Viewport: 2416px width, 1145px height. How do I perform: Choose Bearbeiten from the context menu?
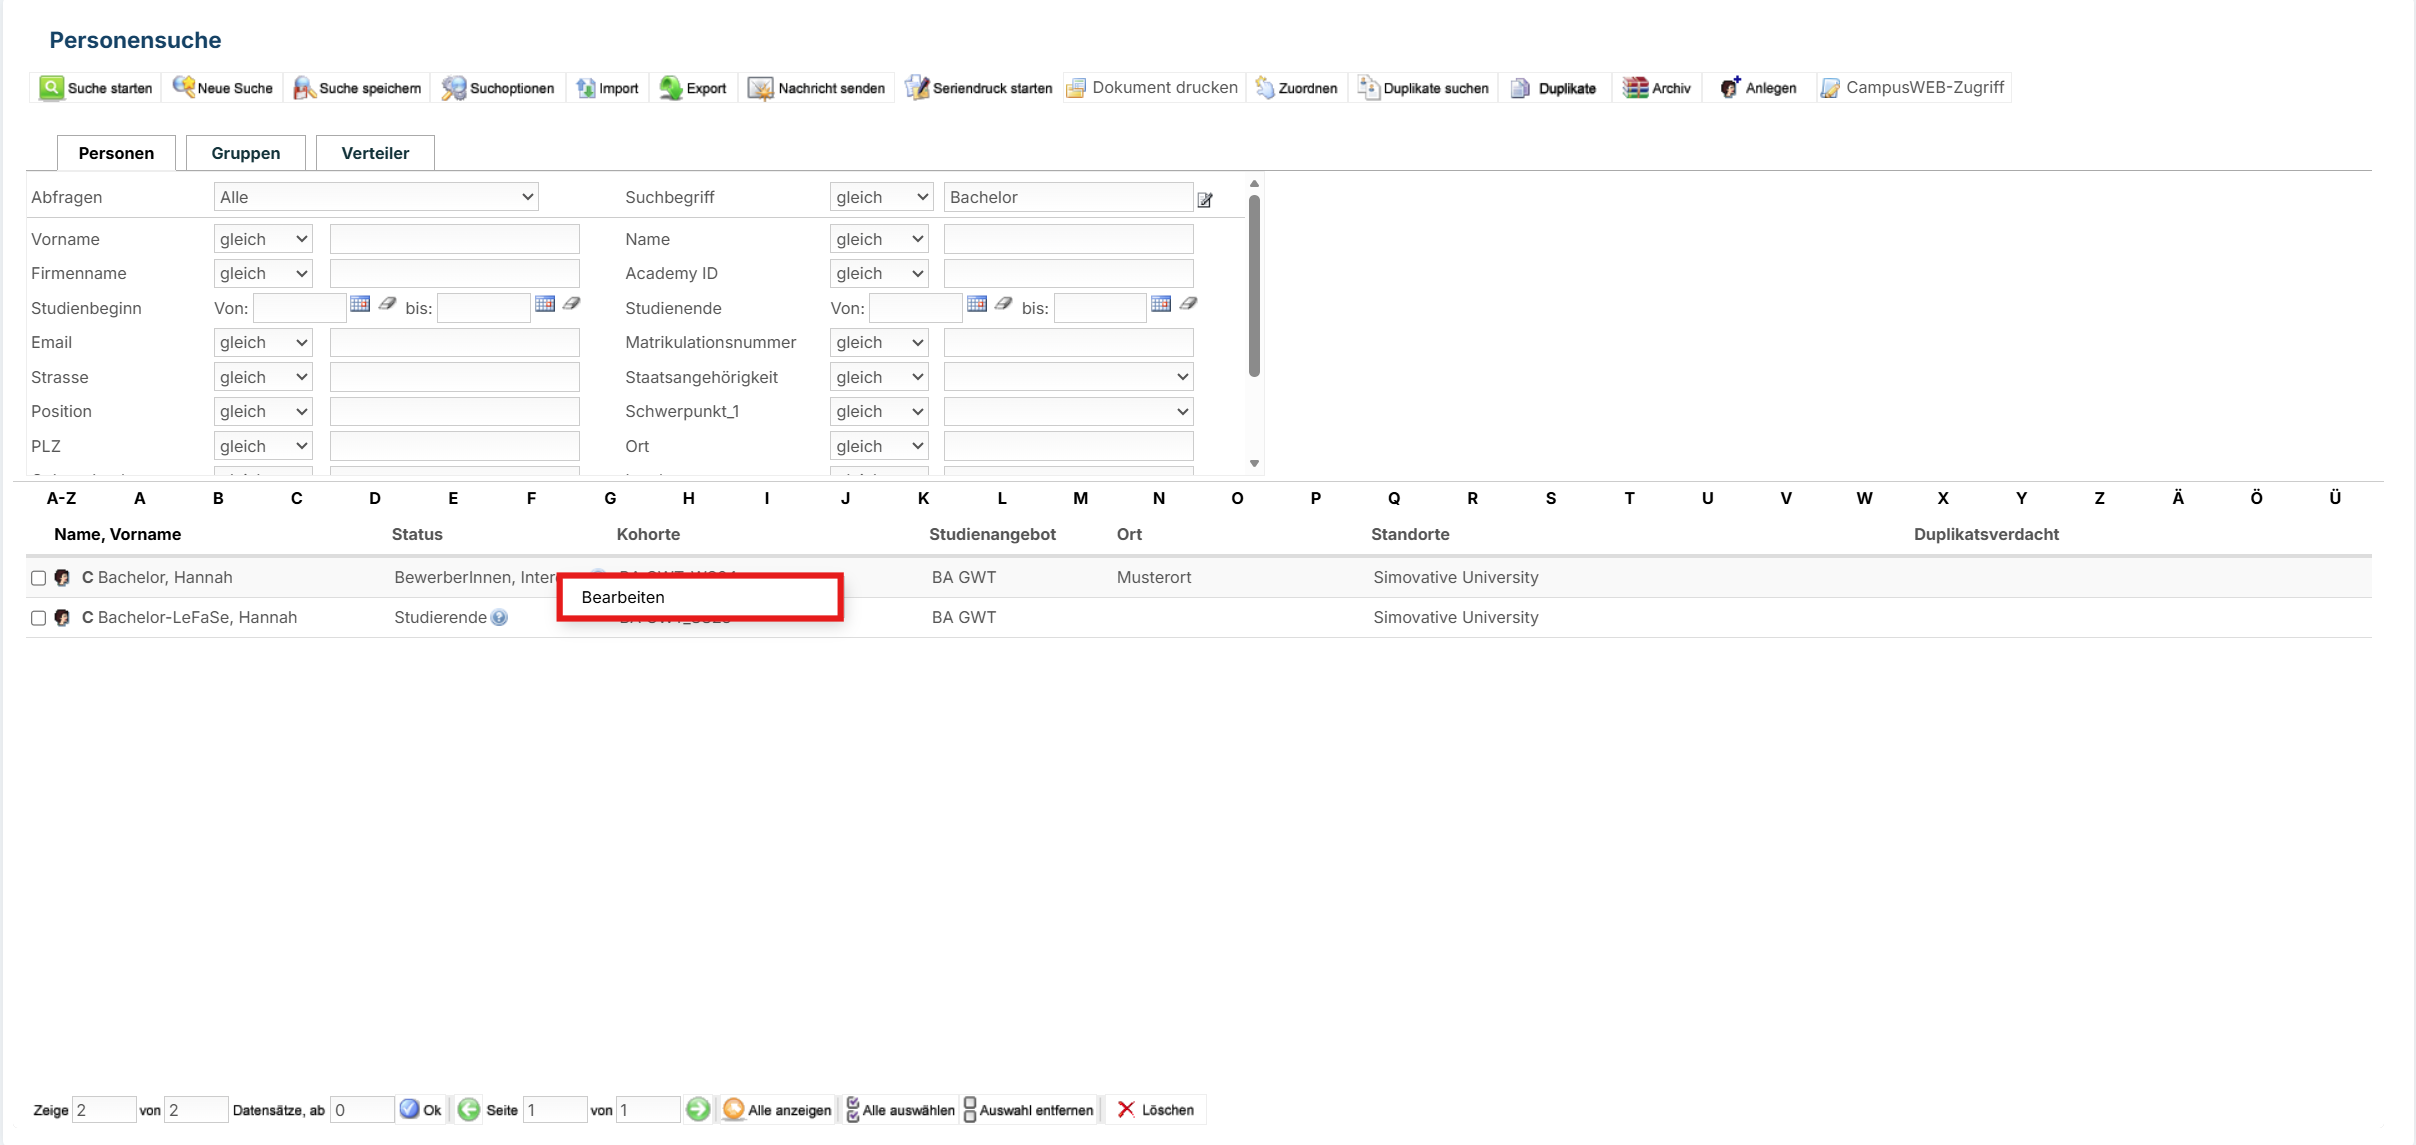[623, 597]
